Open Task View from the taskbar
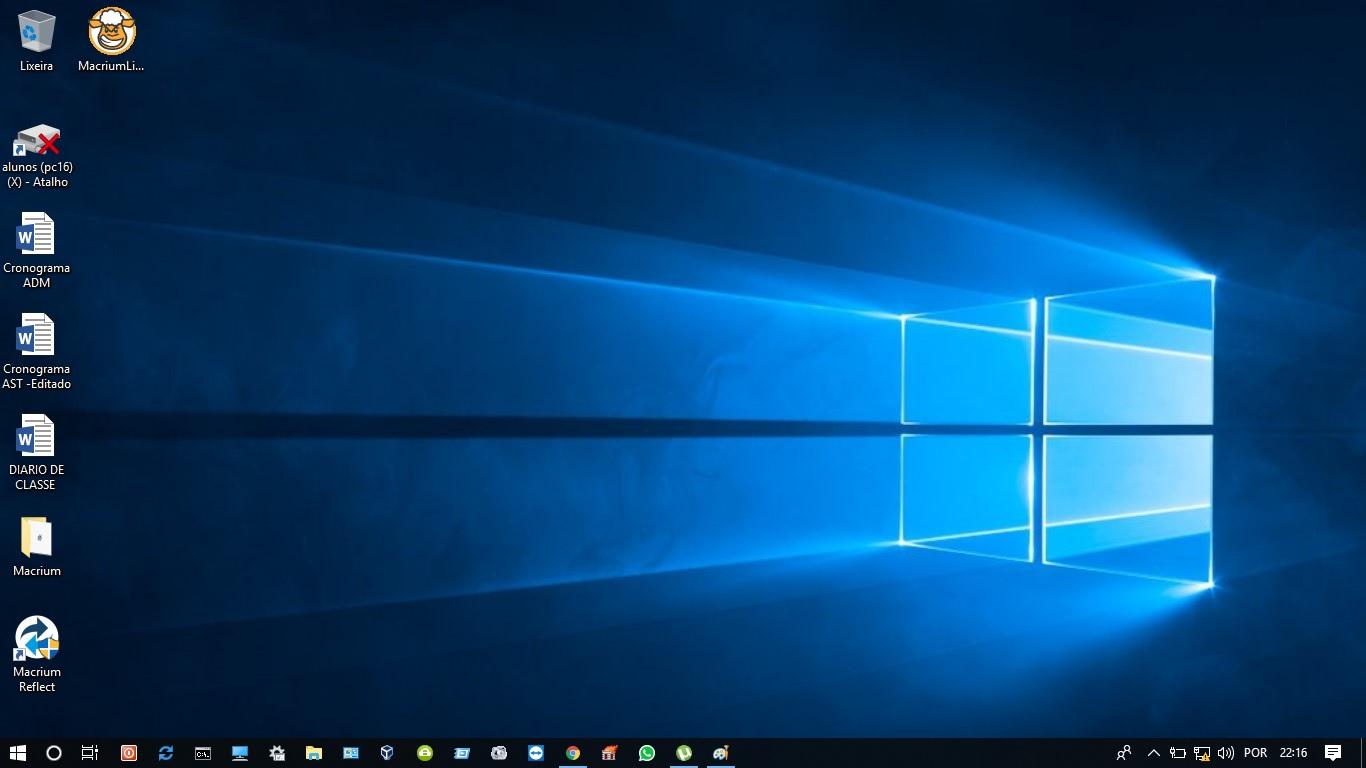 pos(90,753)
